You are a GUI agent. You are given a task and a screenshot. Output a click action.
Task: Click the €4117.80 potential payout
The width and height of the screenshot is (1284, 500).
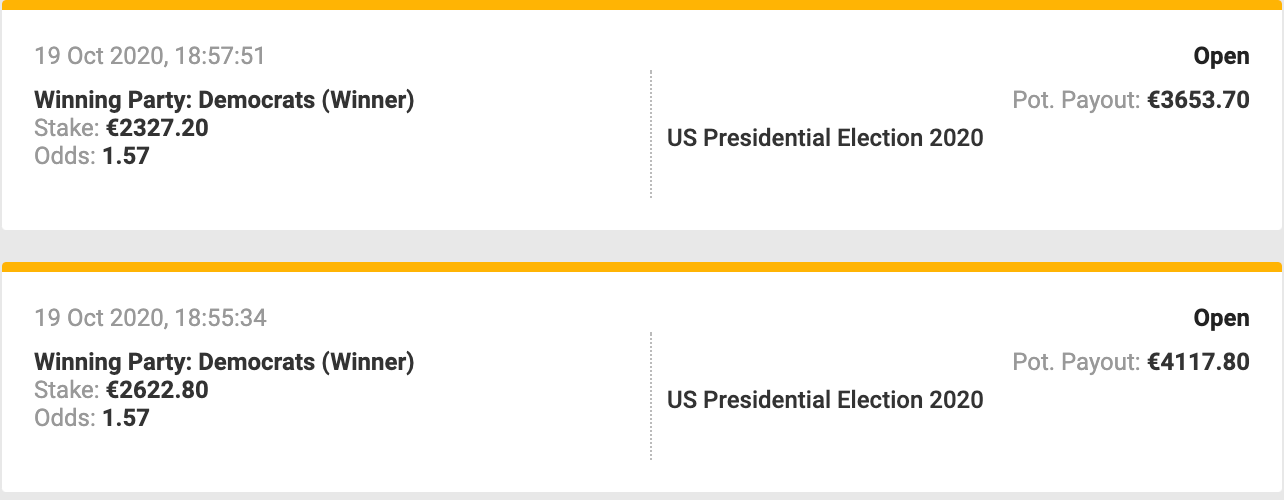tap(1198, 362)
